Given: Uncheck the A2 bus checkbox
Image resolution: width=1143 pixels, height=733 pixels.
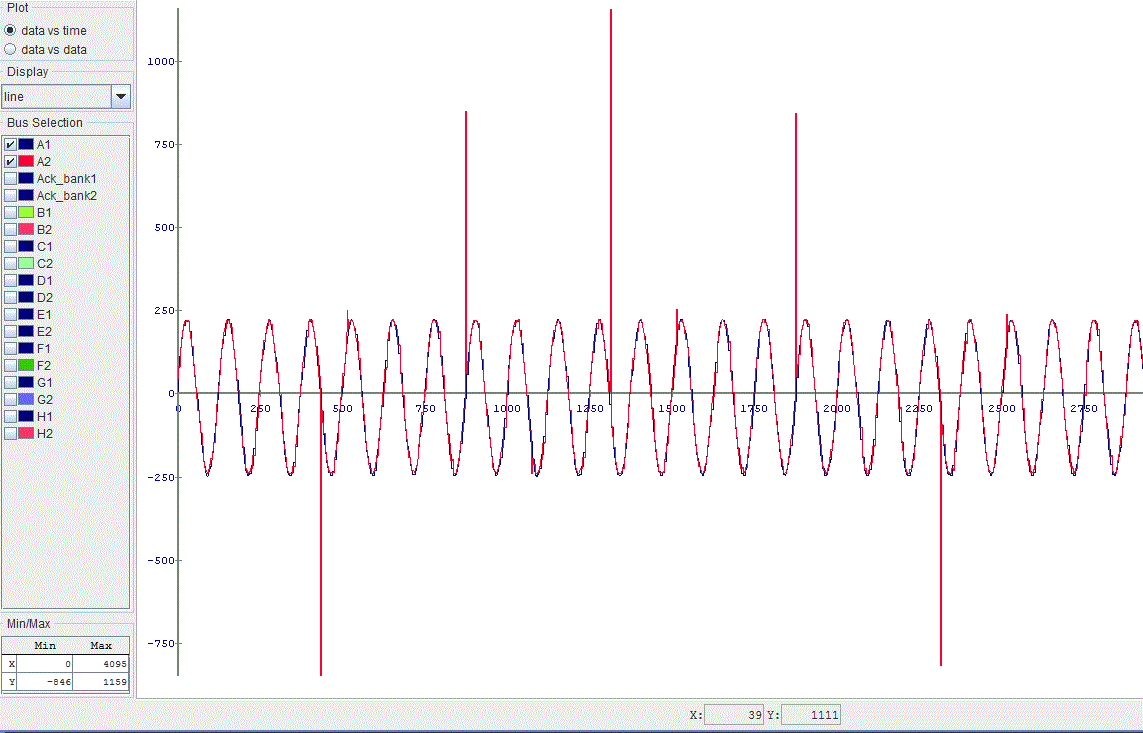Looking at the screenshot, I should click(10, 161).
